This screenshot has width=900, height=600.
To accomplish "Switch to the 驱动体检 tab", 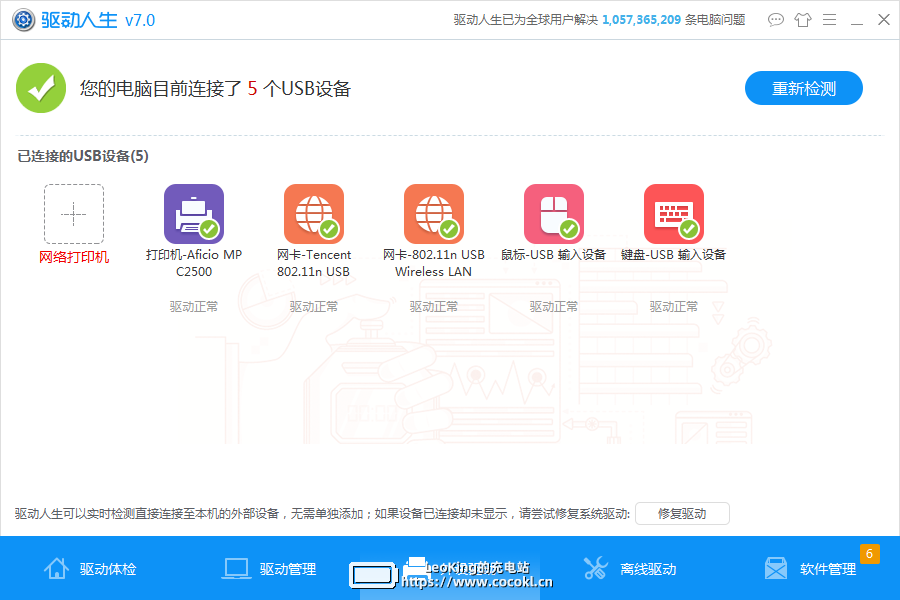I will pos(90,568).
